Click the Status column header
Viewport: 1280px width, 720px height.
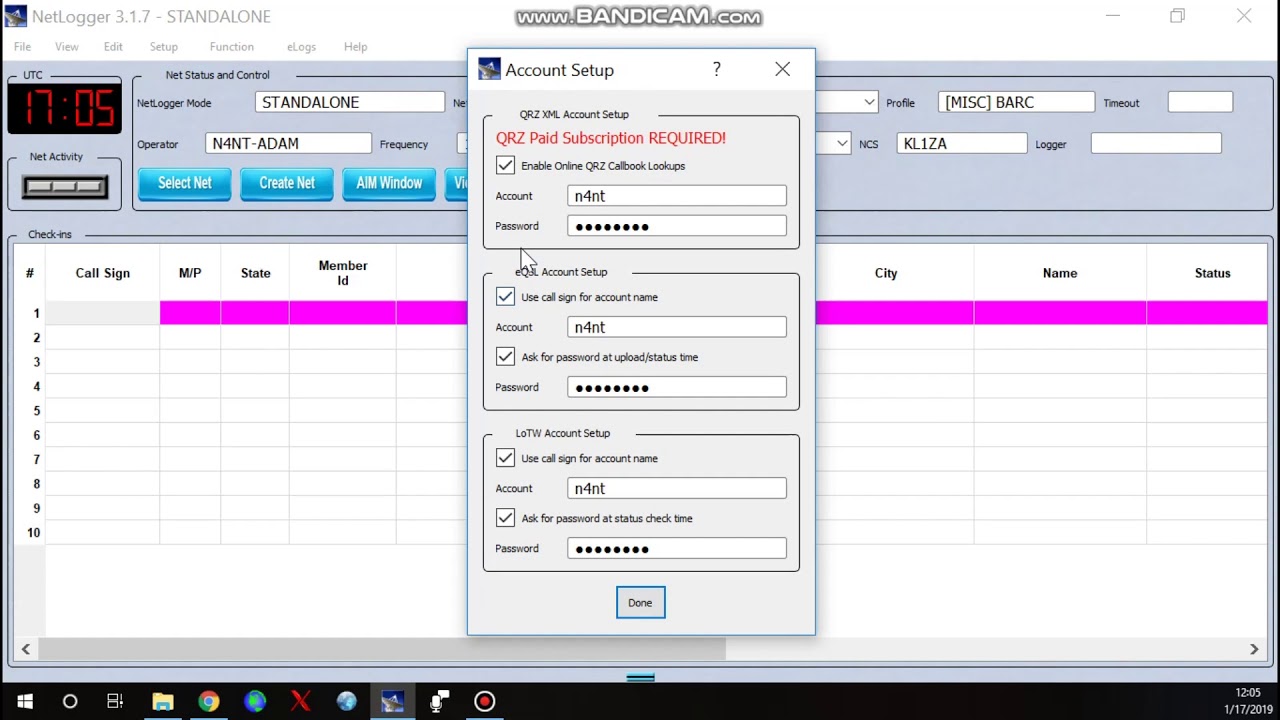(x=1212, y=273)
